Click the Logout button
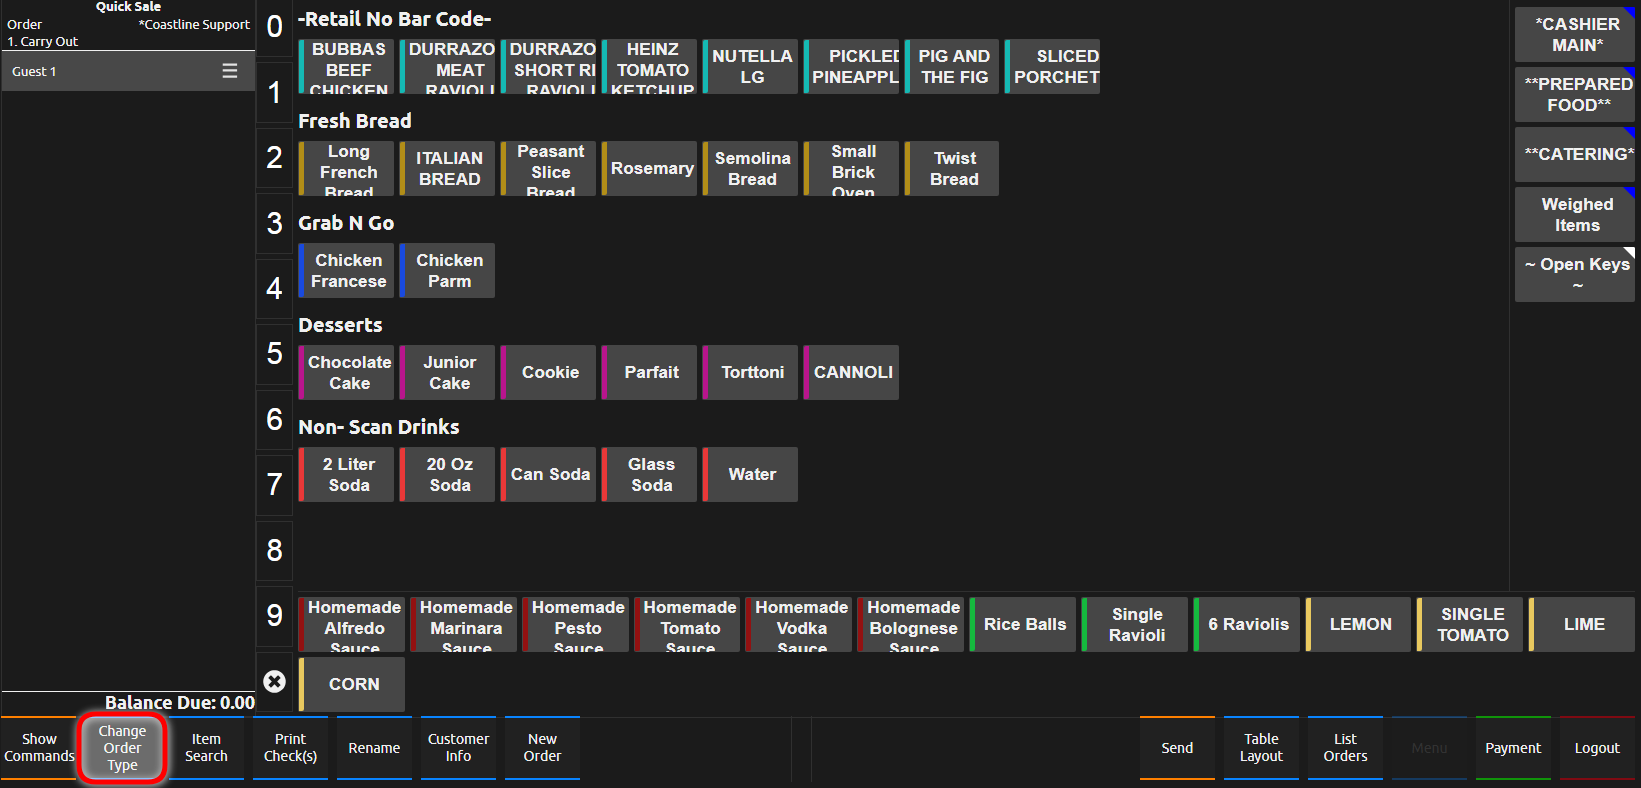The width and height of the screenshot is (1641, 788). tap(1597, 748)
